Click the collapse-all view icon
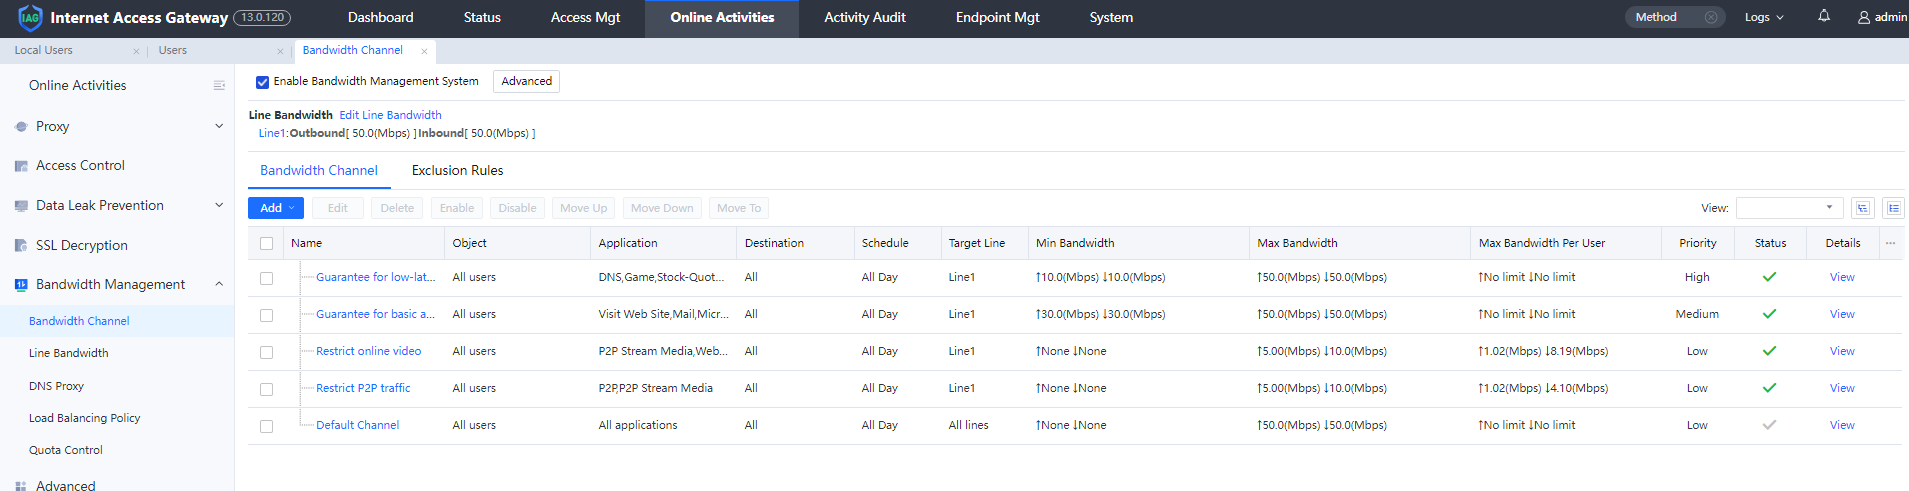 (1862, 208)
